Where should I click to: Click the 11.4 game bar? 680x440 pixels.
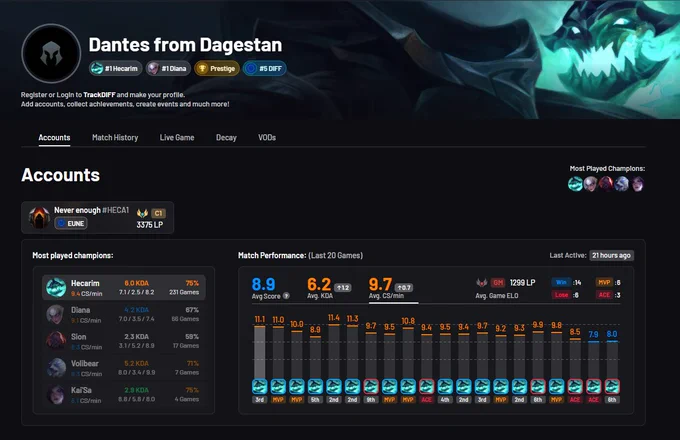[334, 351]
